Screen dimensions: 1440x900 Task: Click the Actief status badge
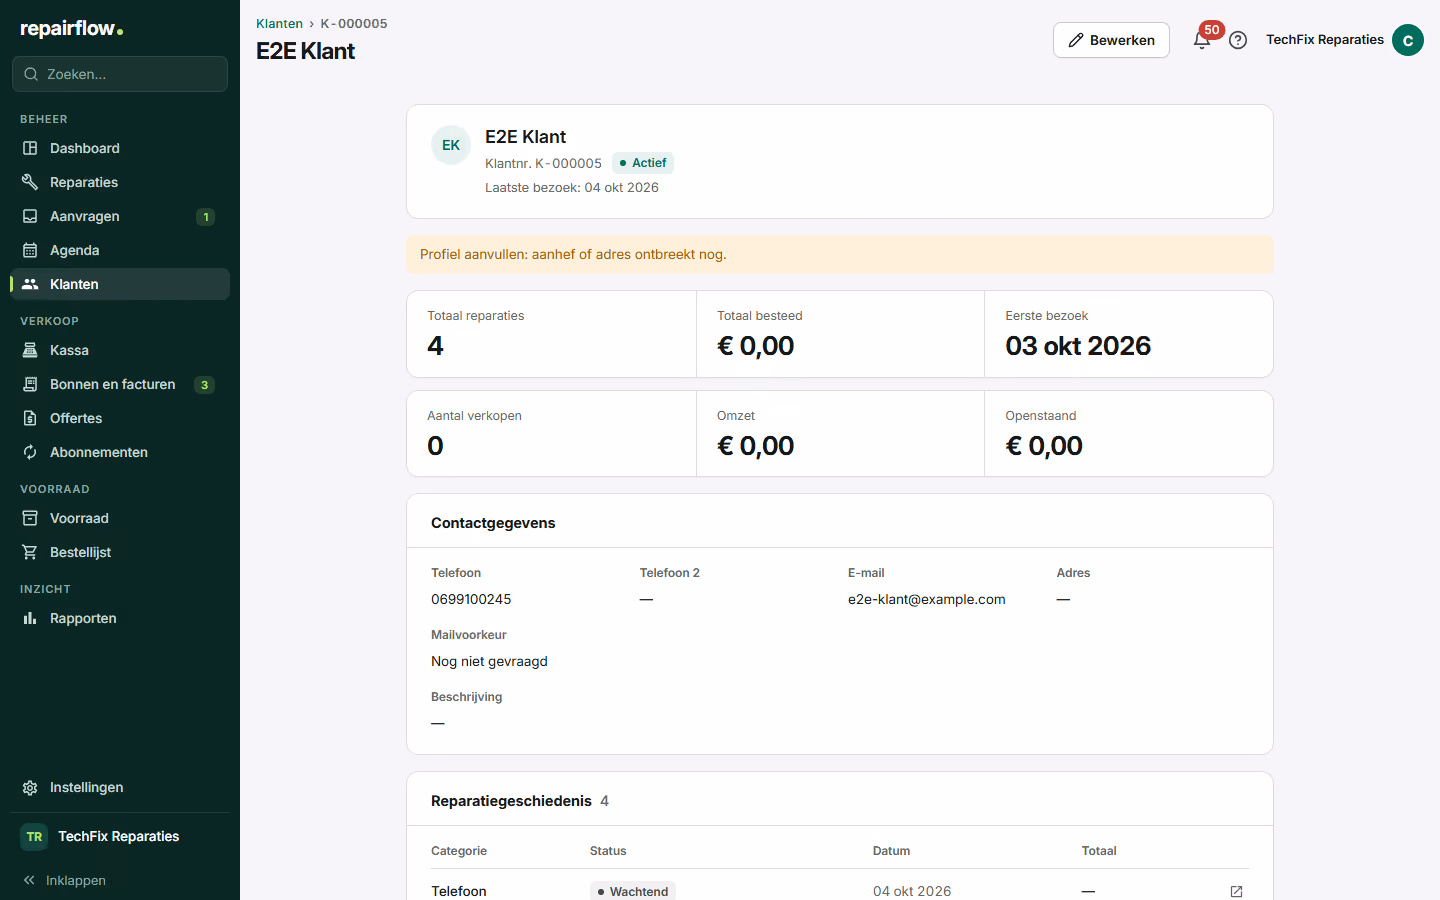click(643, 163)
